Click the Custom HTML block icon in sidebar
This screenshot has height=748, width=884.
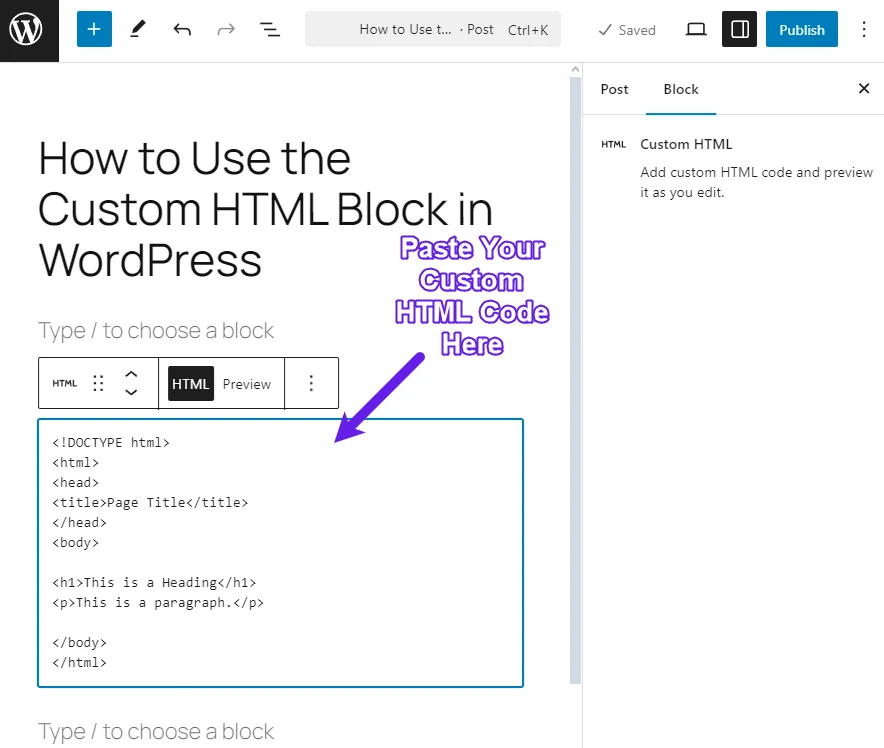tap(613, 144)
